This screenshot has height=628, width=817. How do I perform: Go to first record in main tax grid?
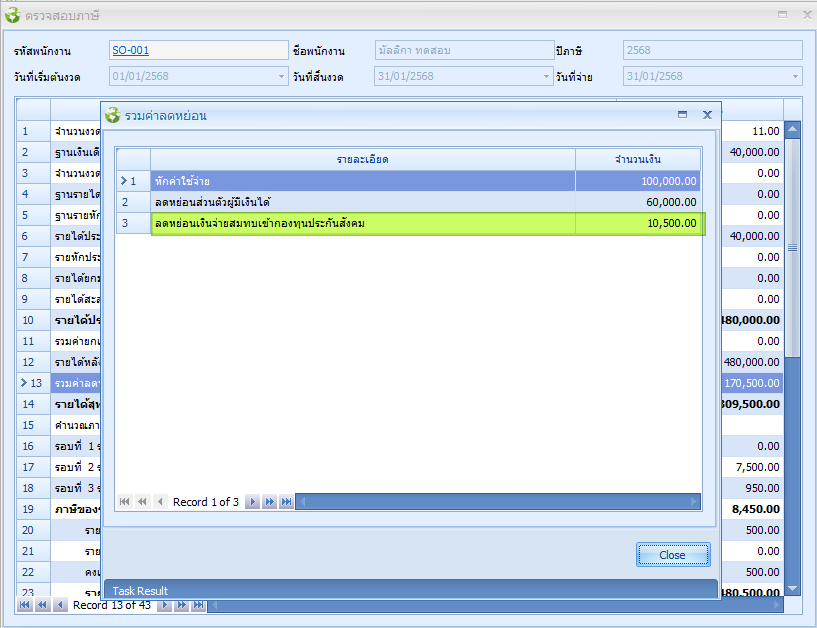(x=24, y=605)
